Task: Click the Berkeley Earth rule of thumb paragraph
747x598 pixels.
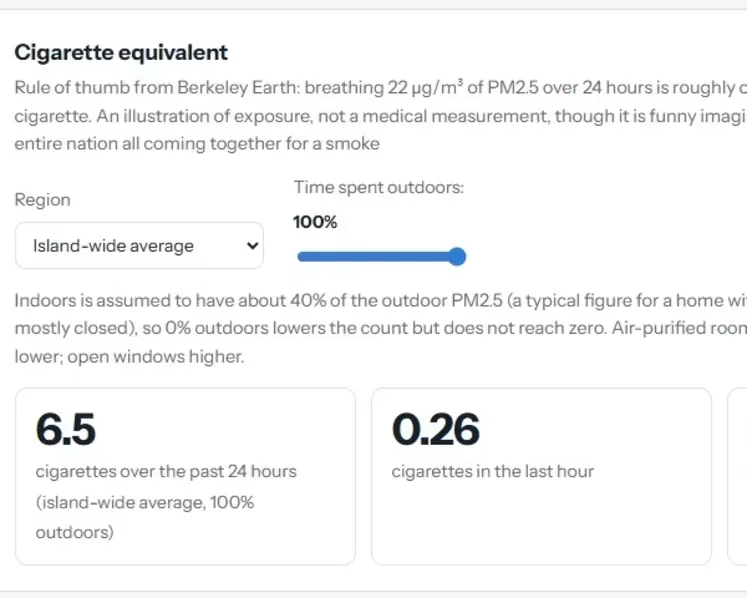Action: [x=381, y=116]
